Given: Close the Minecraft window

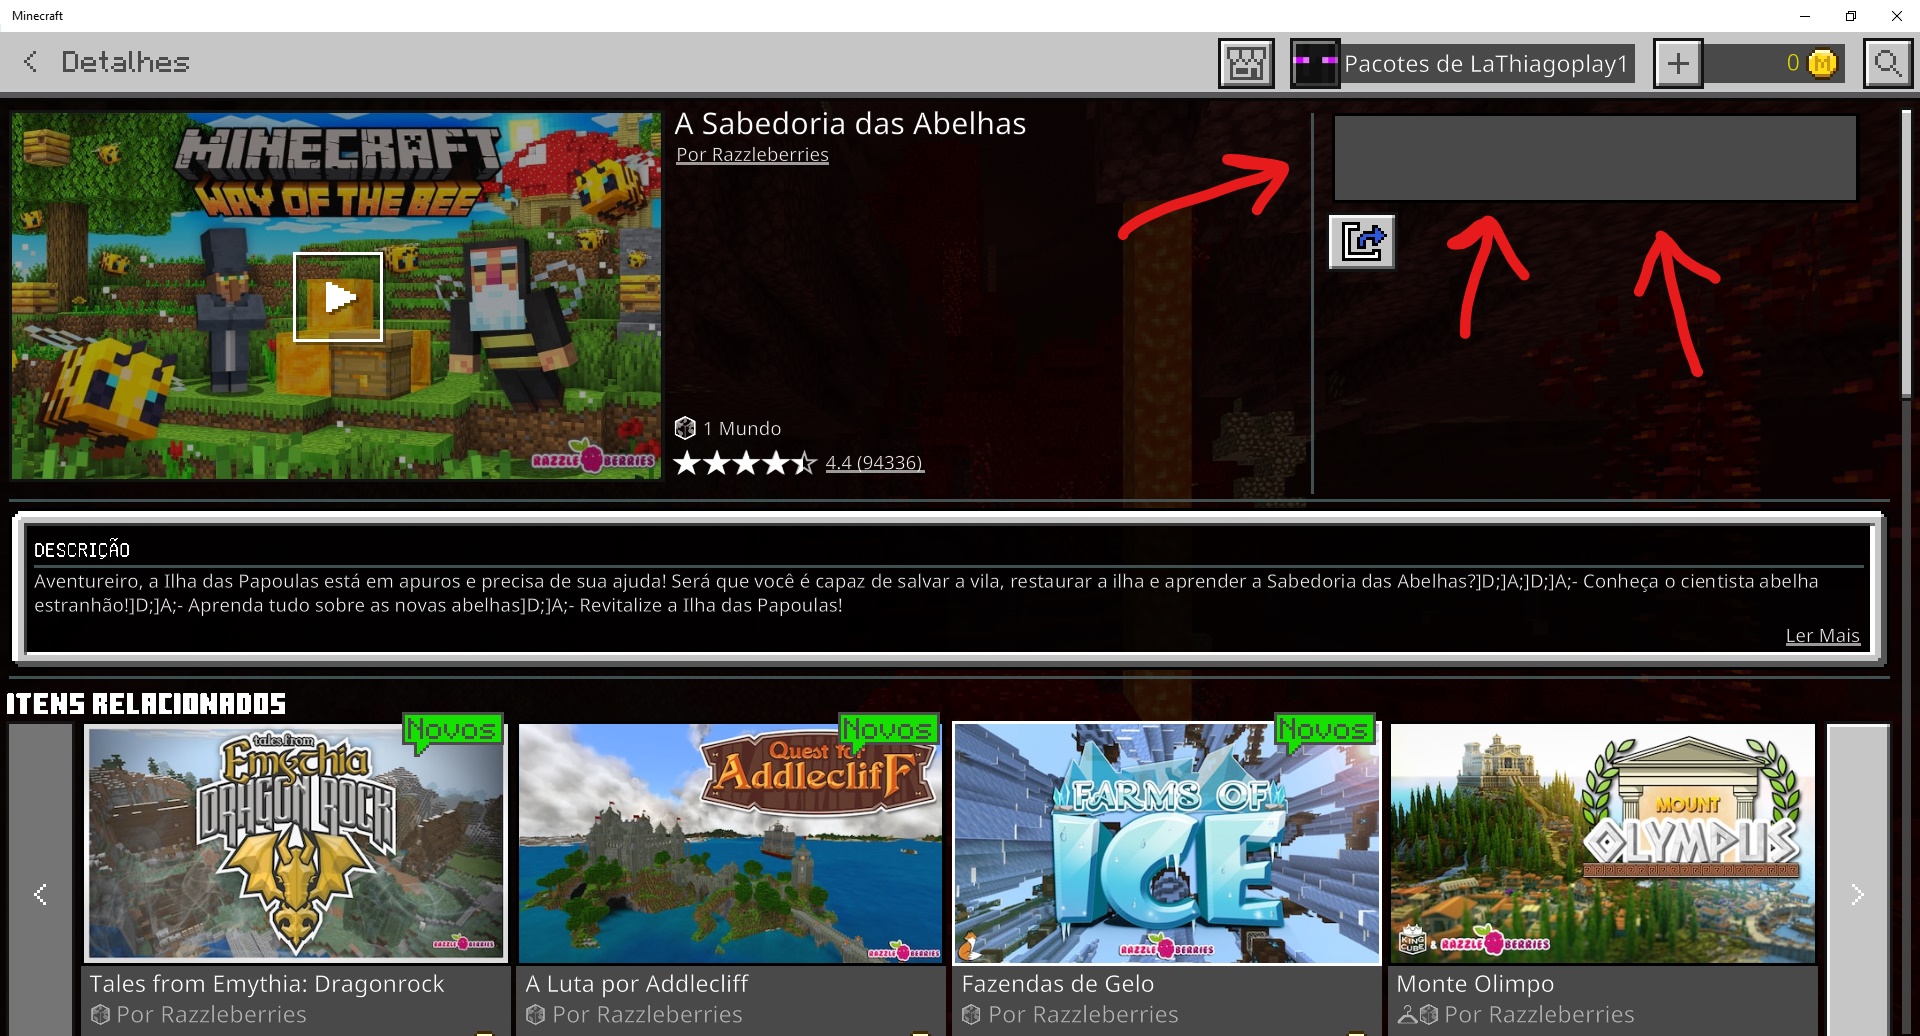Looking at the screenshot, I should [x=1897, y=16].
